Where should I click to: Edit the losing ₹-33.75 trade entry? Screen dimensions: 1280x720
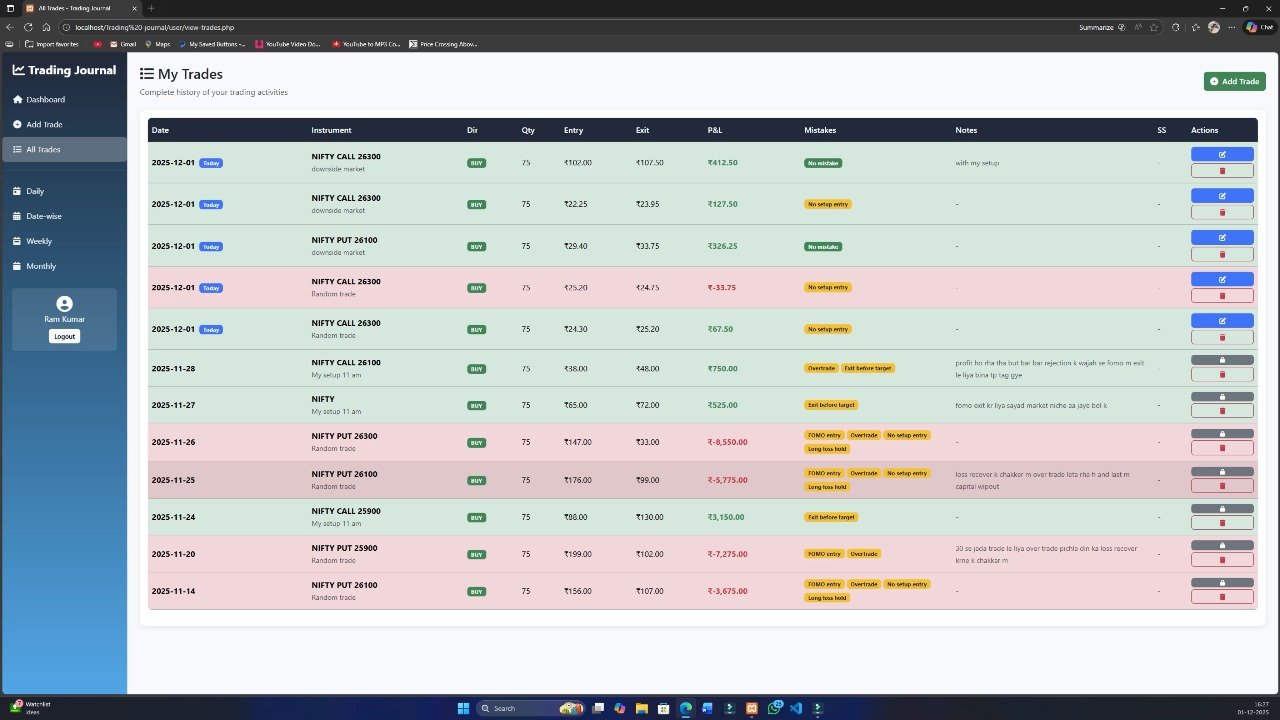[x=1221, y=280]
